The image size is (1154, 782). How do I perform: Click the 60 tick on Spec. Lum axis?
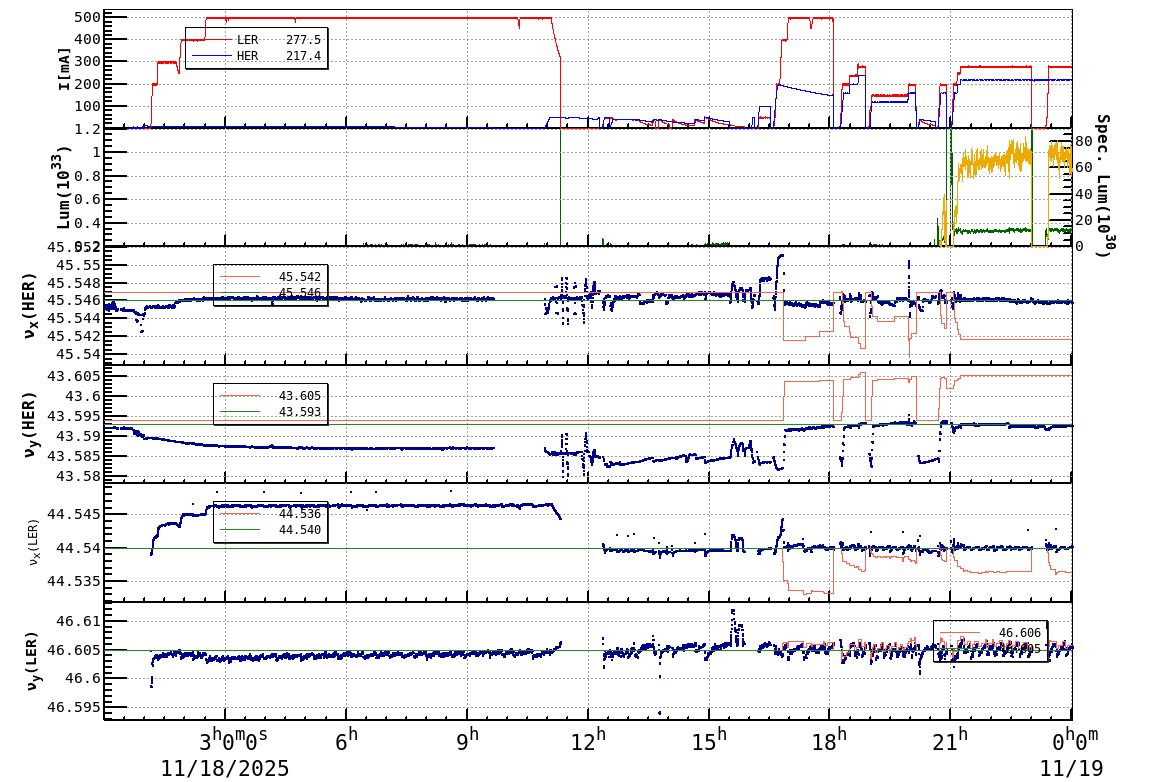pyautogui.click(x=1083, y=167)
